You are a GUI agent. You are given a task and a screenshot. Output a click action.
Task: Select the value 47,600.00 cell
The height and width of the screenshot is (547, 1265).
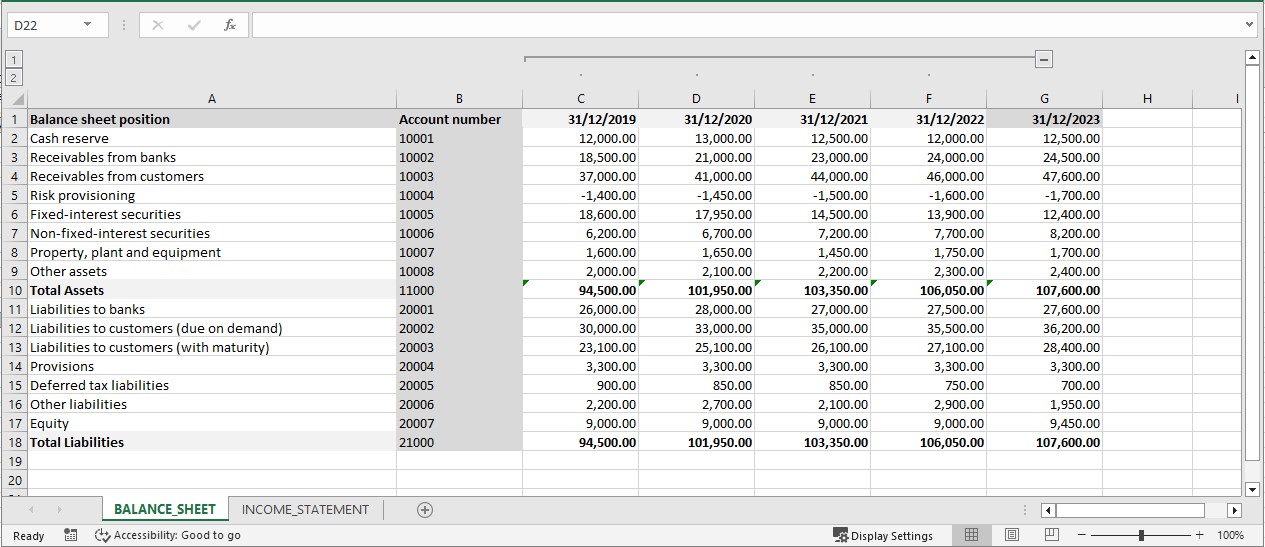1045,176
